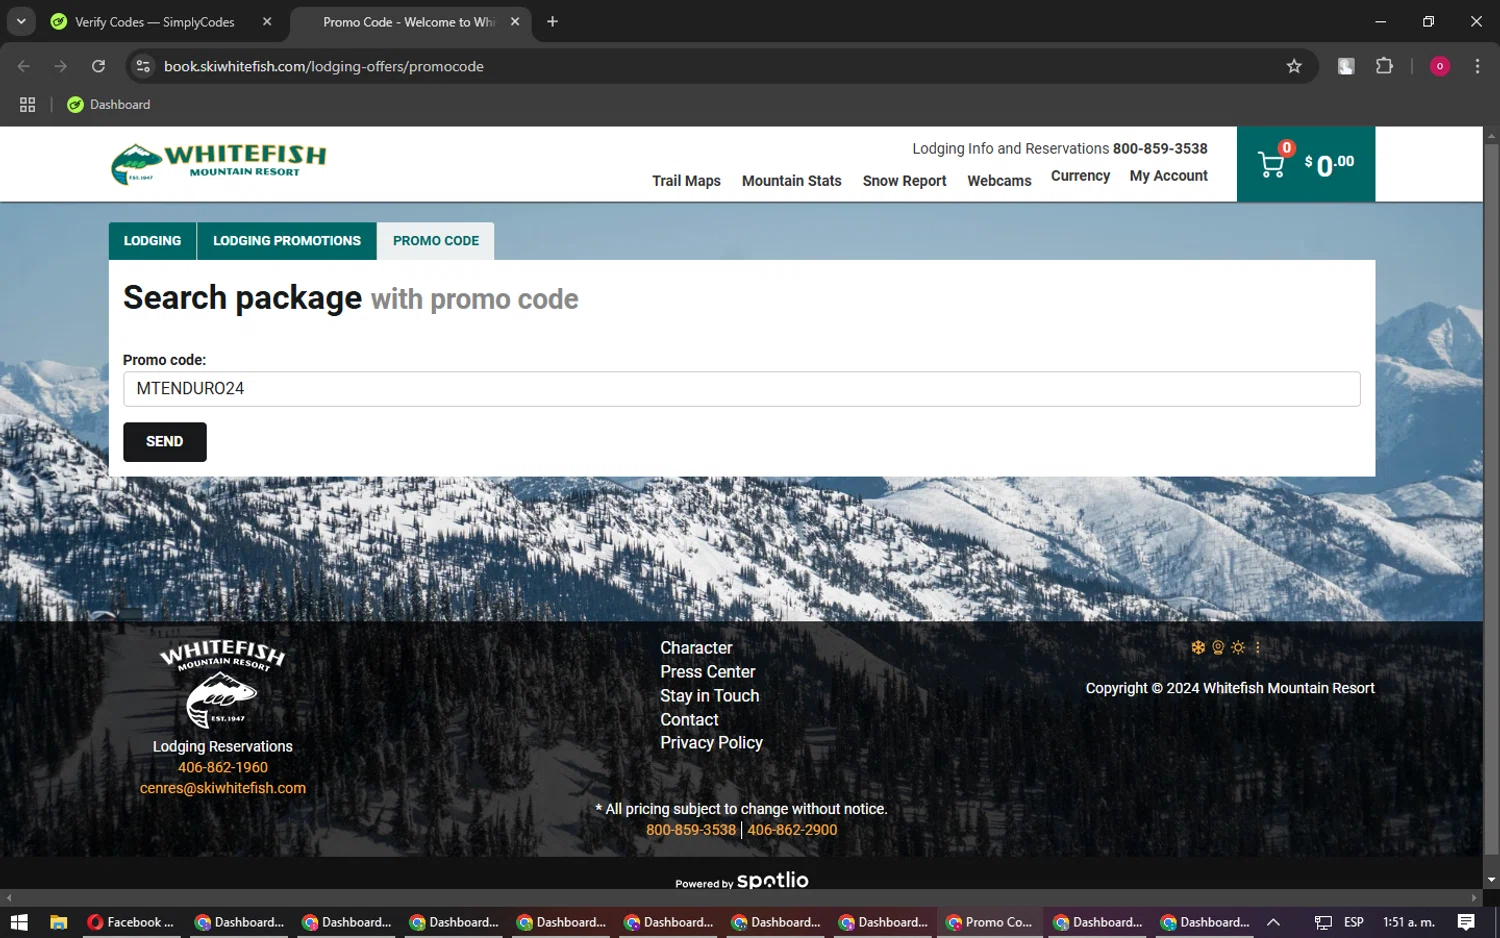Click the taskbar clock 1:51 a. m.
The width and height of the screenshot is (1500, 938).
1408,922
